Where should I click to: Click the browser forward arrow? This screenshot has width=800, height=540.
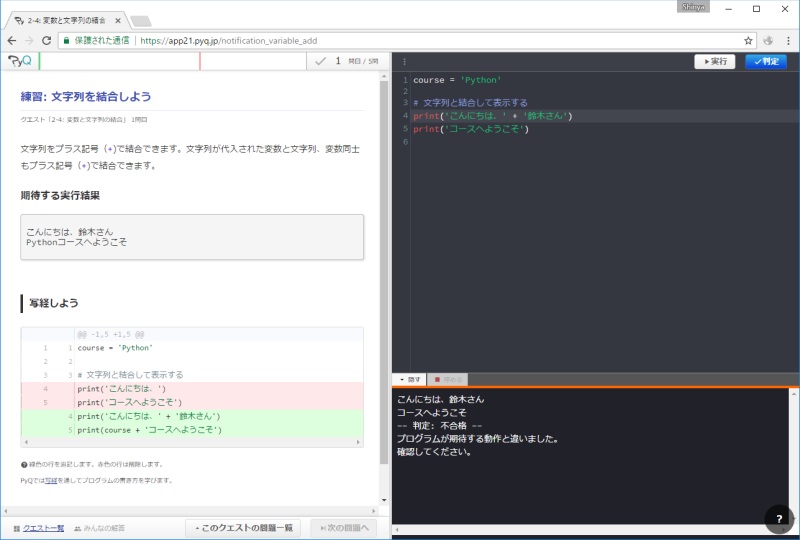coord(29,41)
